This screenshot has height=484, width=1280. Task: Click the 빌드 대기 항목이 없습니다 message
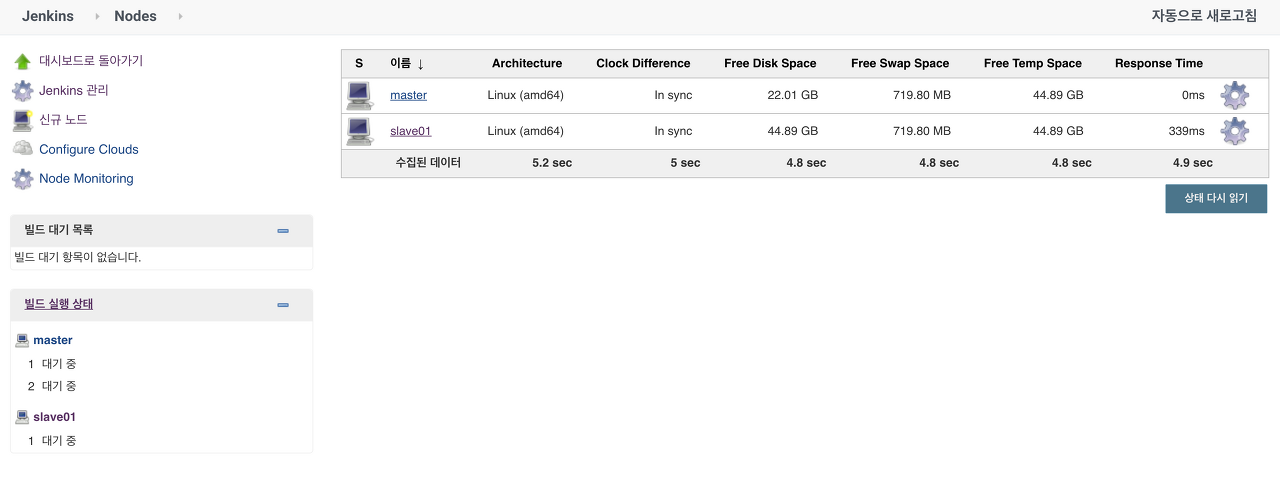point(78,257)
